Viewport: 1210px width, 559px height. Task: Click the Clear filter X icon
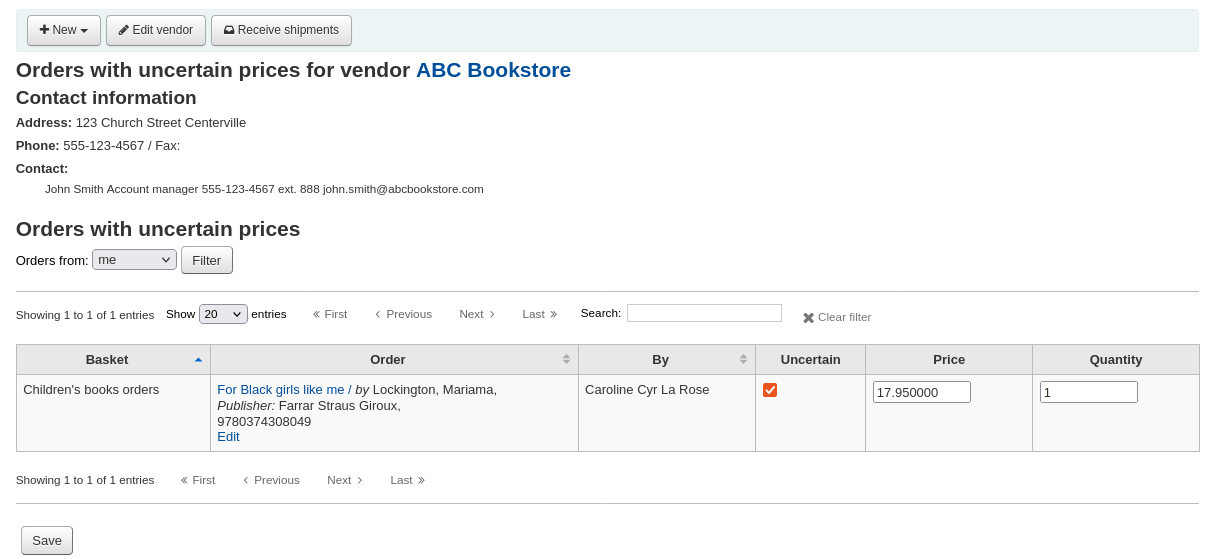[808, 318]
